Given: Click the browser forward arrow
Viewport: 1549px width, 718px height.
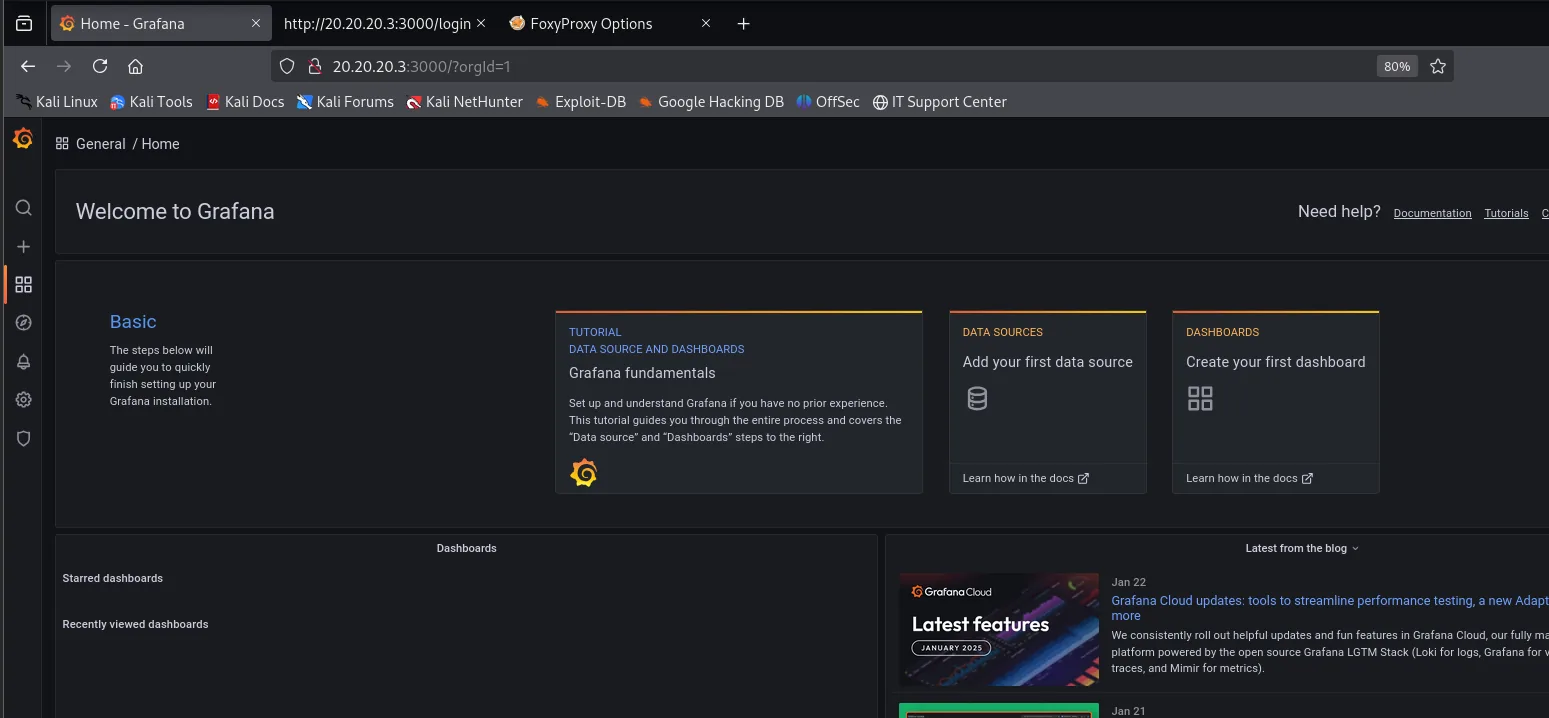Looking at the screenshot, I should [64, 66].
